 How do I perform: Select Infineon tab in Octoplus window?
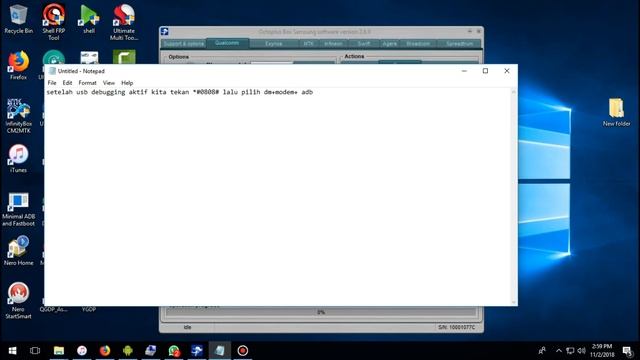pos(333,44)
